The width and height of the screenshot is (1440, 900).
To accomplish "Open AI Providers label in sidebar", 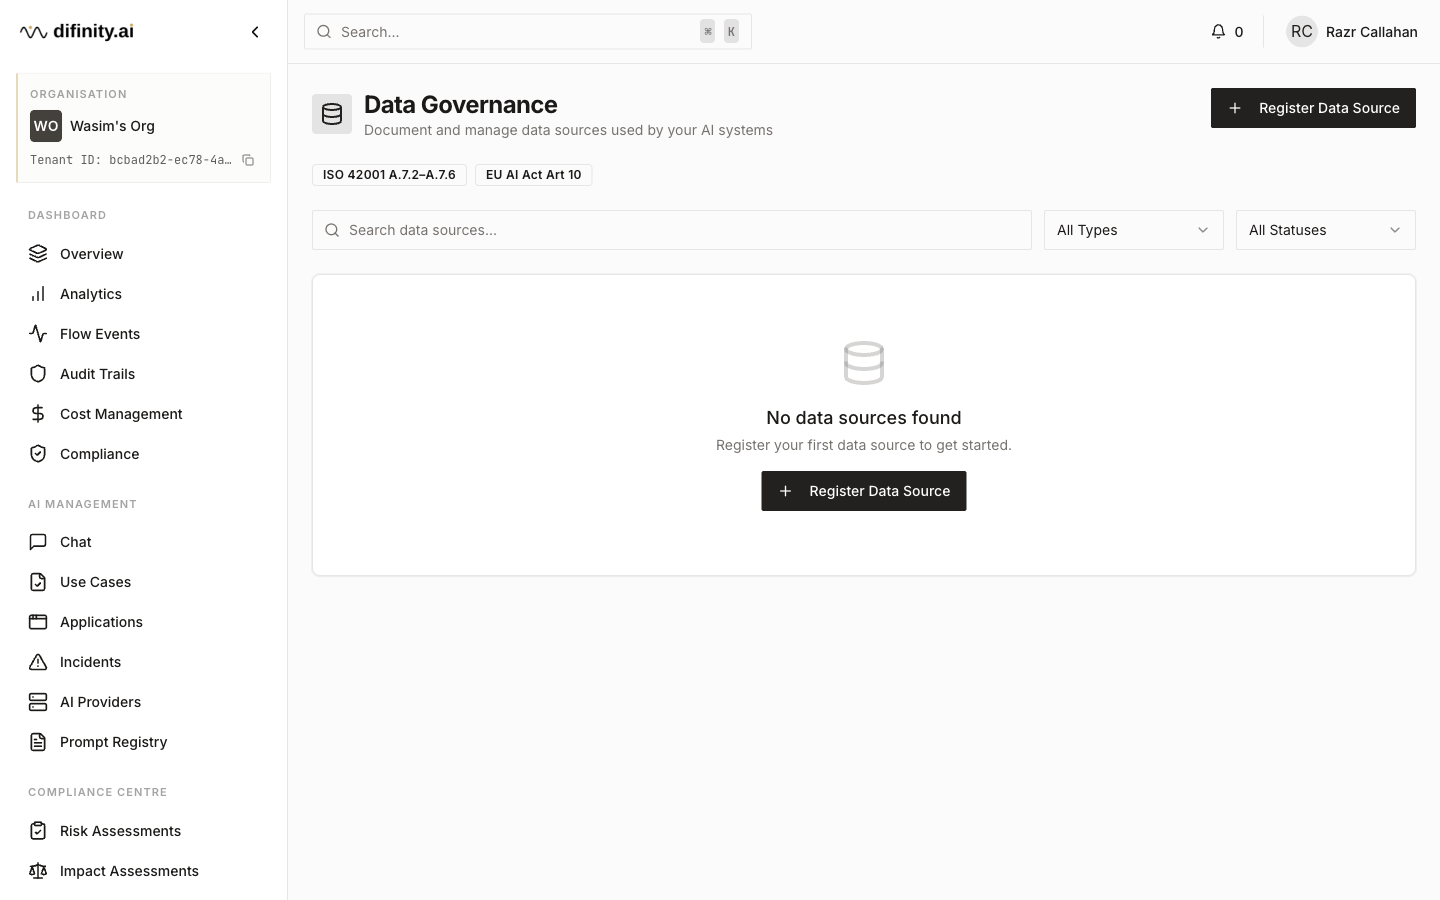I will tap(100, 702).
